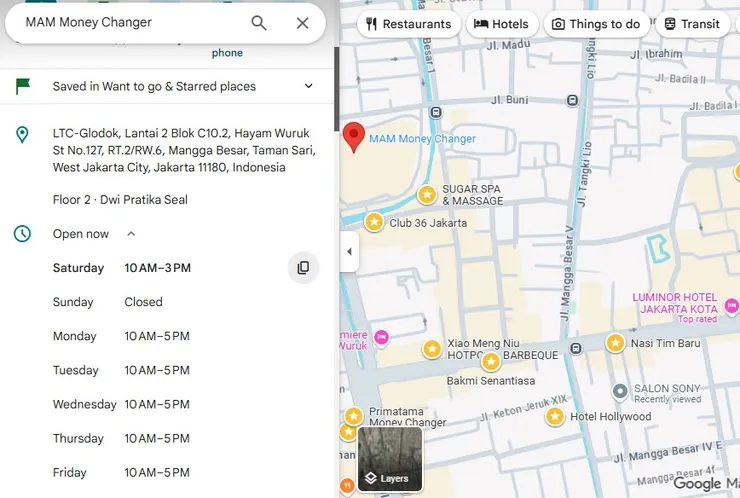Click transit stop near Xiao Meng Niu

(575, 348)
